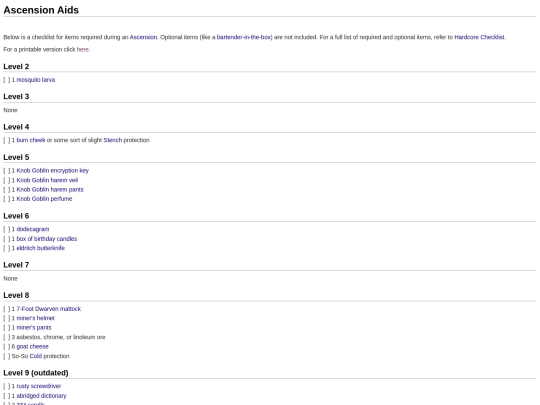The width and height of the screenshot is (540, 405).
Task: Click the Level 2 section heading
Action: [x=16, y=66]
